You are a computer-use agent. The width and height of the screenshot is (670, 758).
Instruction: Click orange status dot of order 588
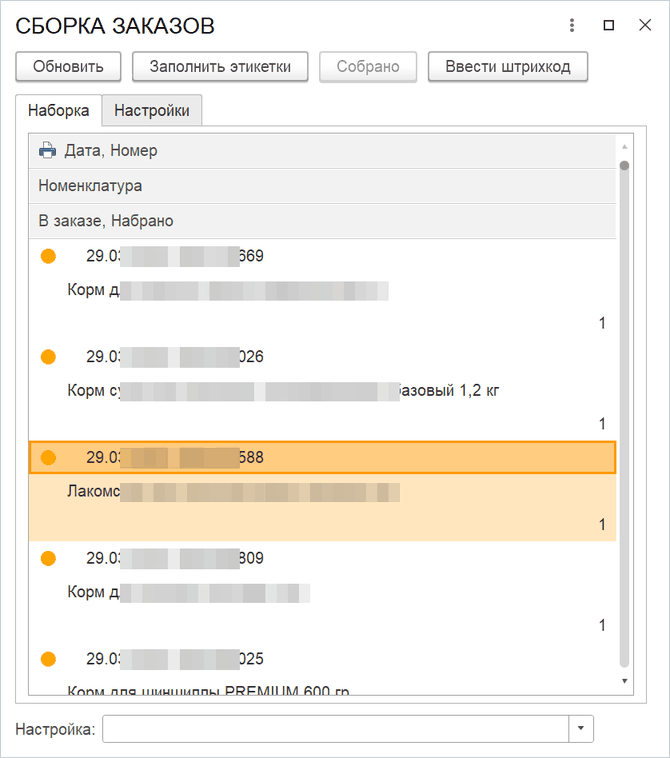click(48, 457)
